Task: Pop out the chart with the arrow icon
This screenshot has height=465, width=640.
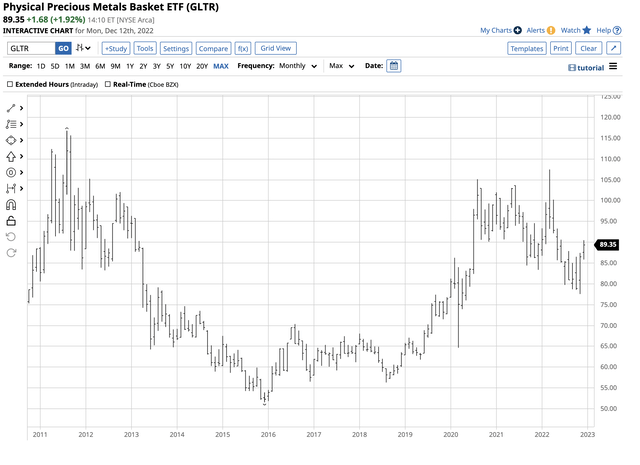Action: coord(613,48)
